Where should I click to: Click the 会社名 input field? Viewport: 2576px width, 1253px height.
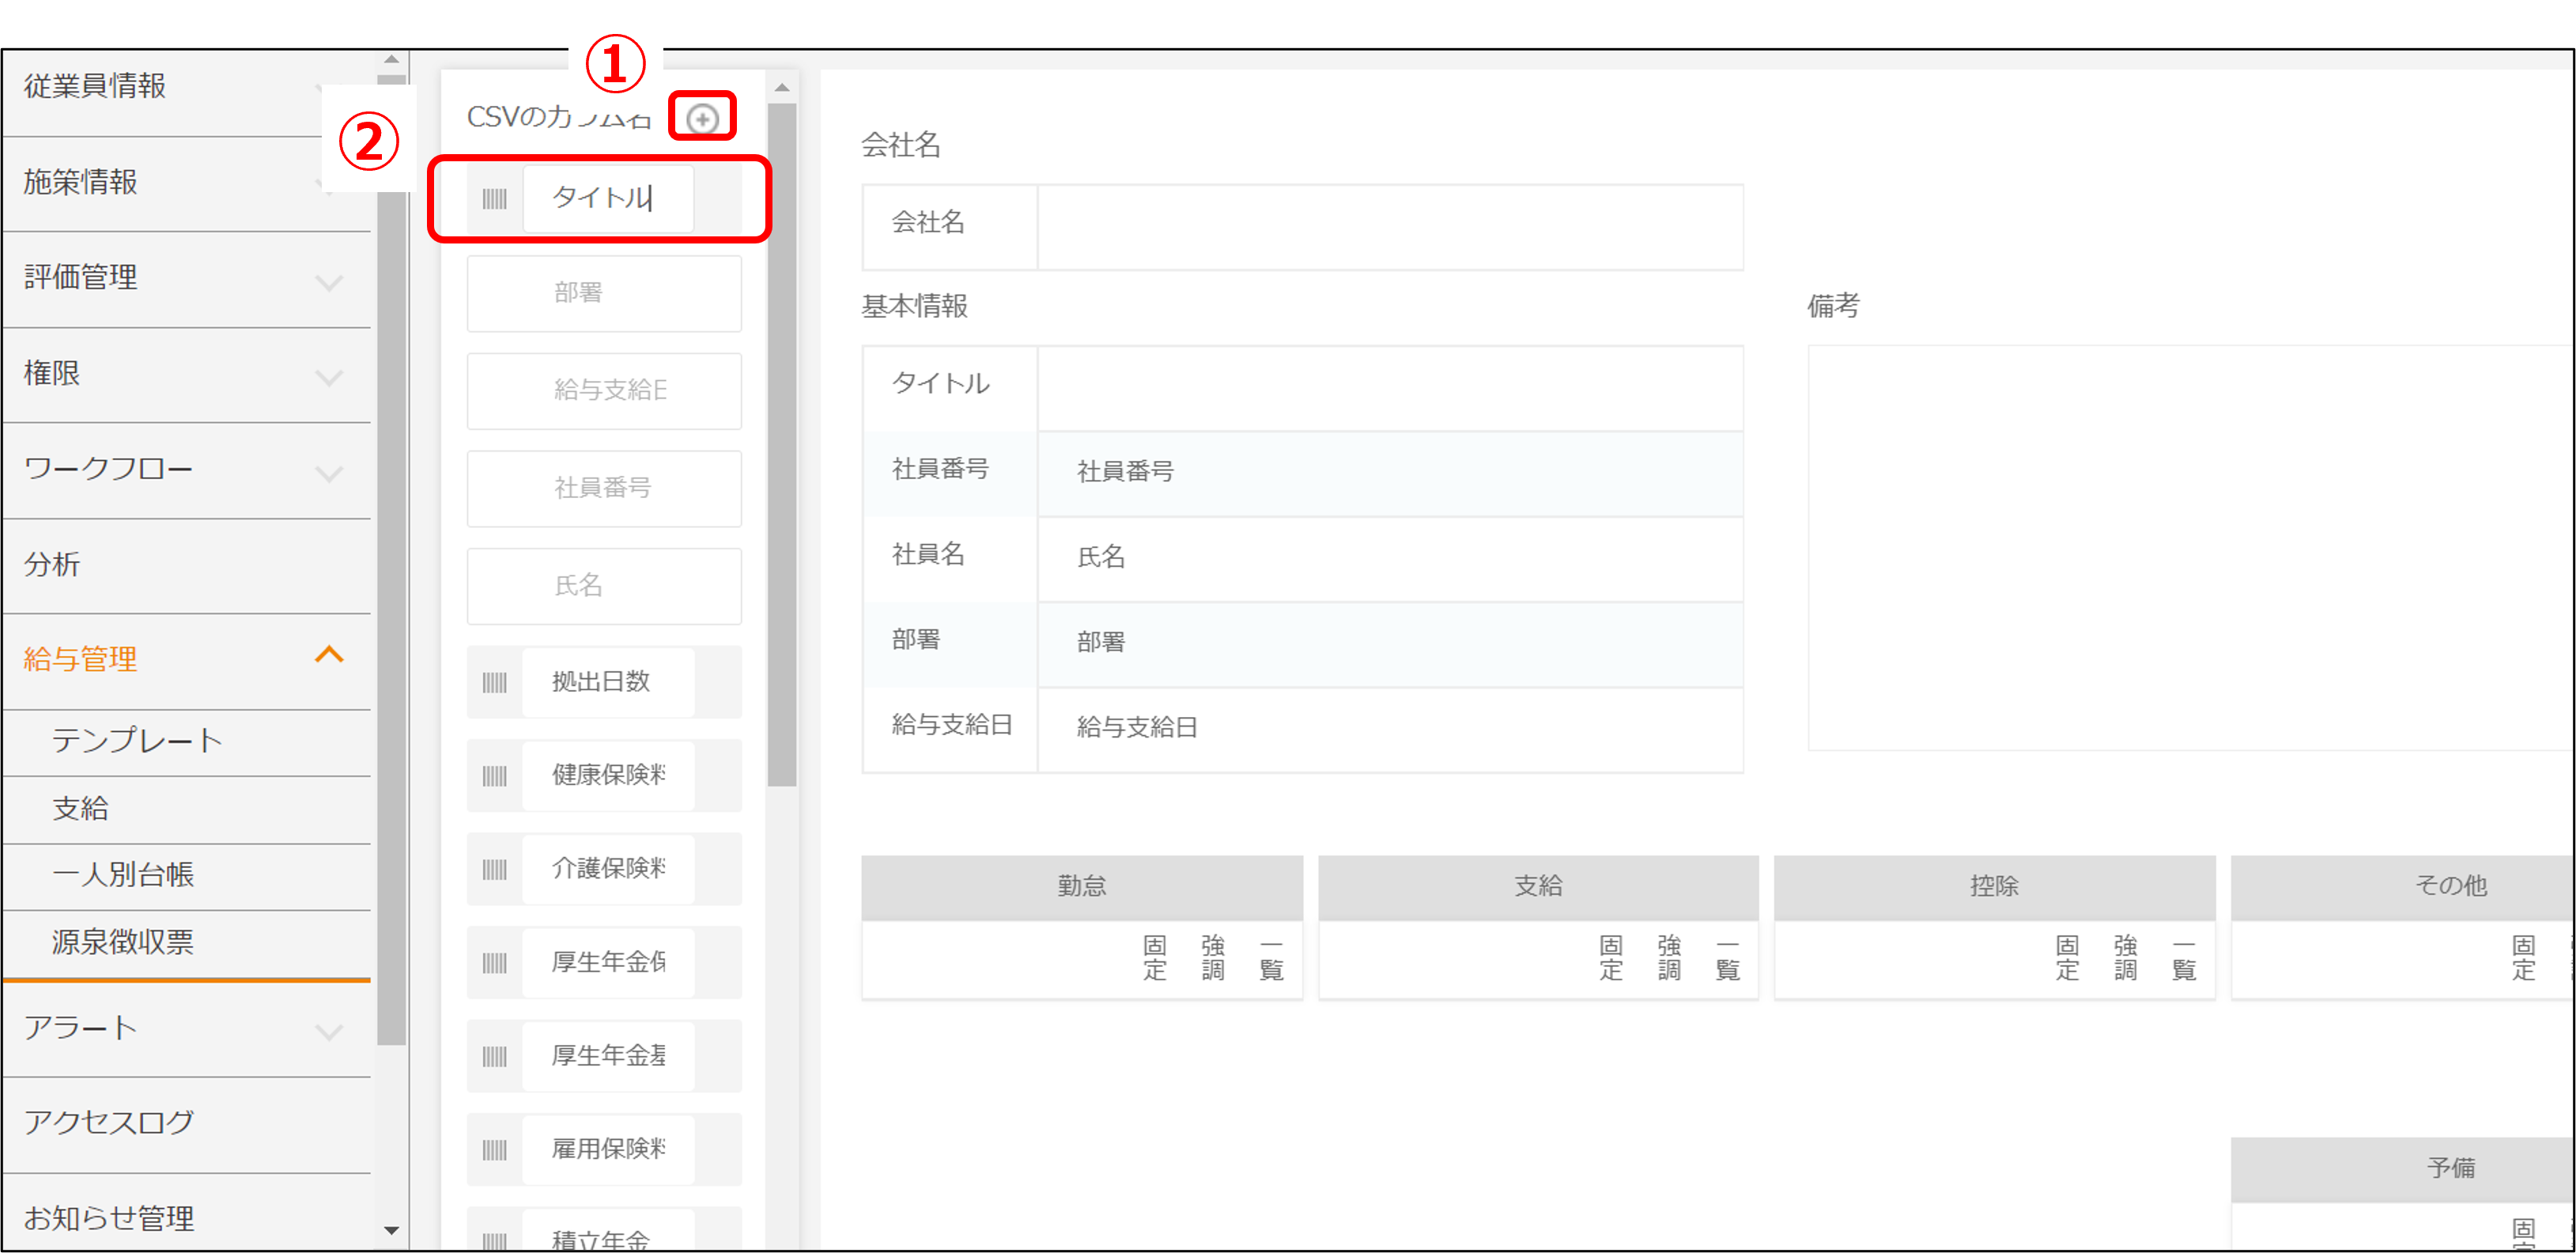click(1389, 227)
